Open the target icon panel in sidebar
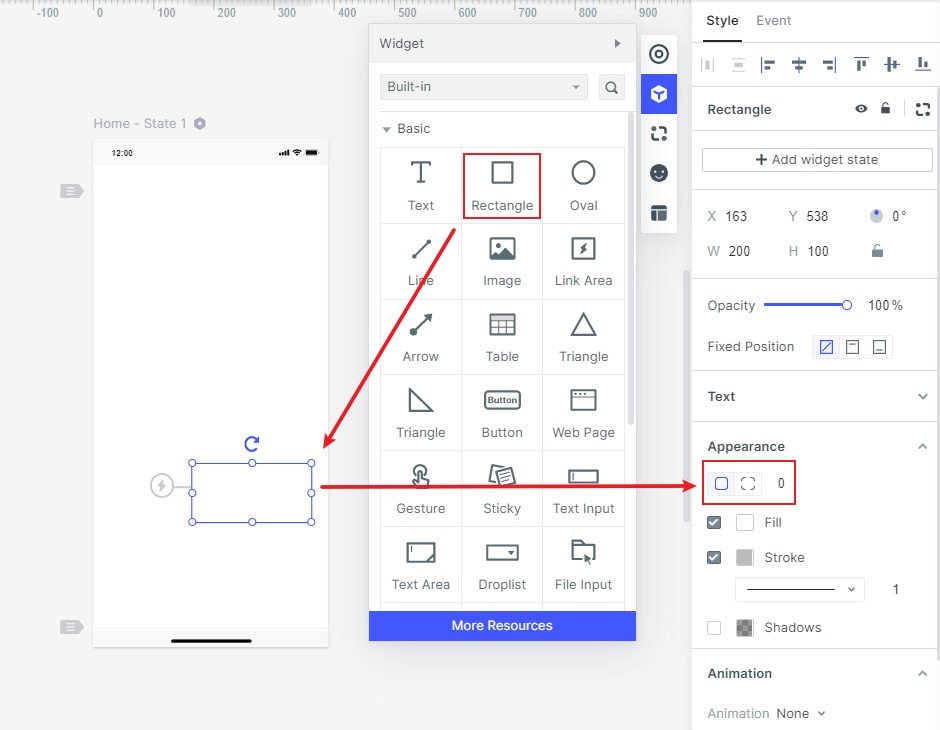This screenshot has width=940, height=730. (659, 54)
